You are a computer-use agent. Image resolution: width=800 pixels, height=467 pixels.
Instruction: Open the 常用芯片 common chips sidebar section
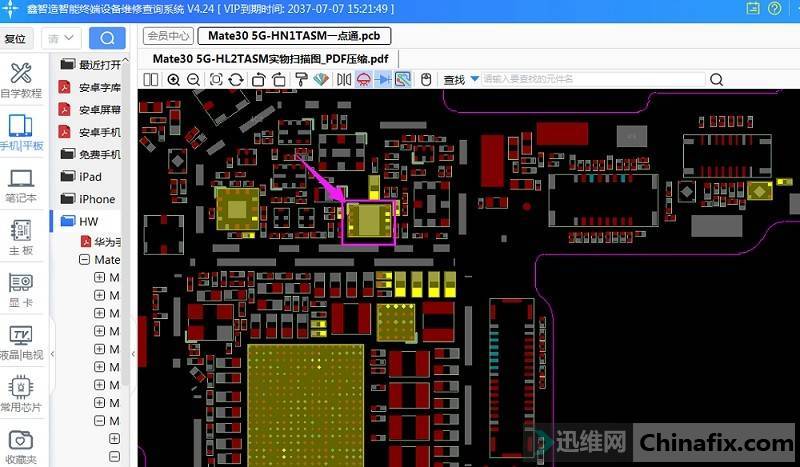pos(20,394)
